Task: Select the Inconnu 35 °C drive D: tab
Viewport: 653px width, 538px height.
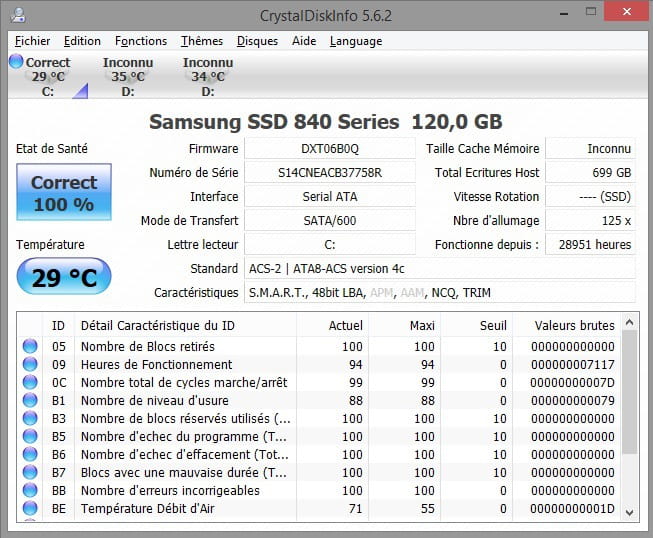Action: pos(128,77)
